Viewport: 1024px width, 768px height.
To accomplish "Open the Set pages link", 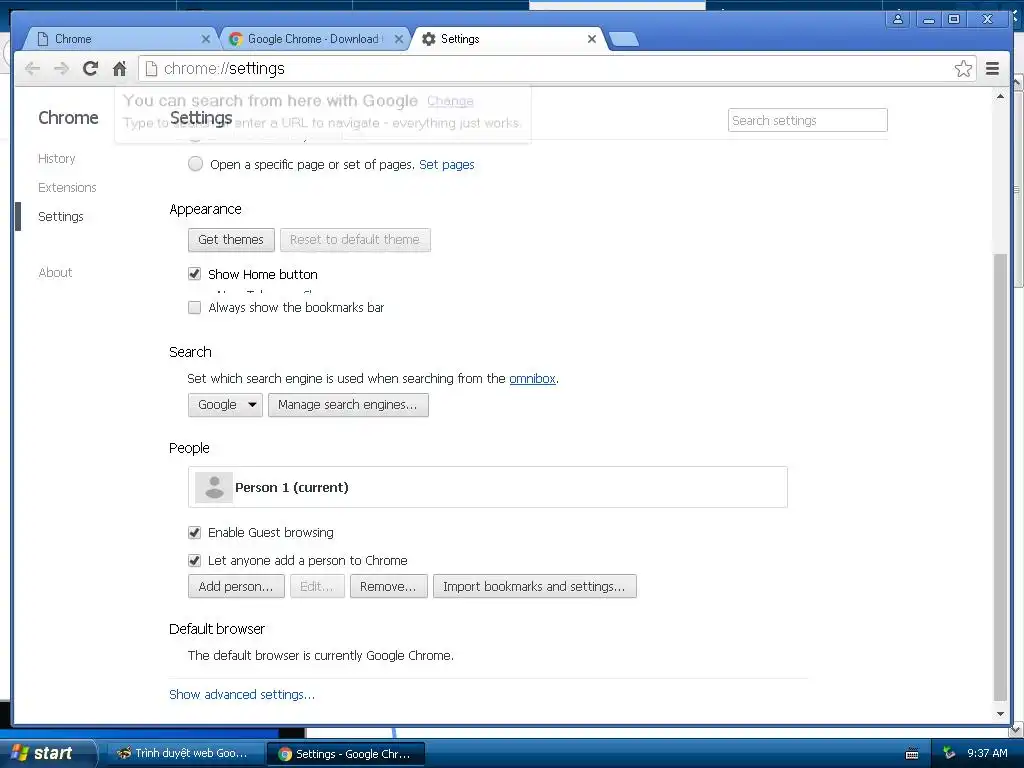I will (447, 165).
